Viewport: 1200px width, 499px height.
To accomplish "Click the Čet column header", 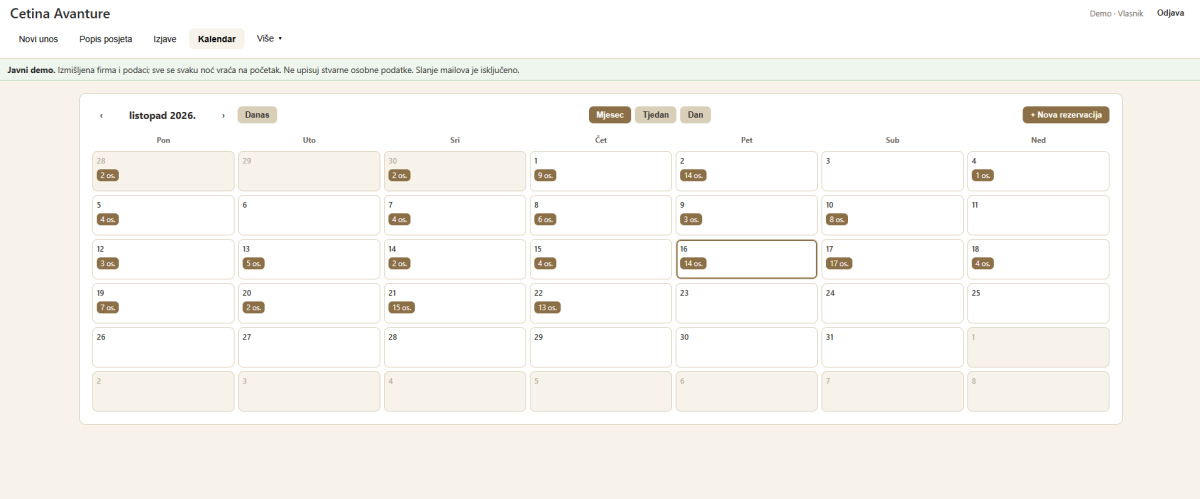I will pos(601,140).
